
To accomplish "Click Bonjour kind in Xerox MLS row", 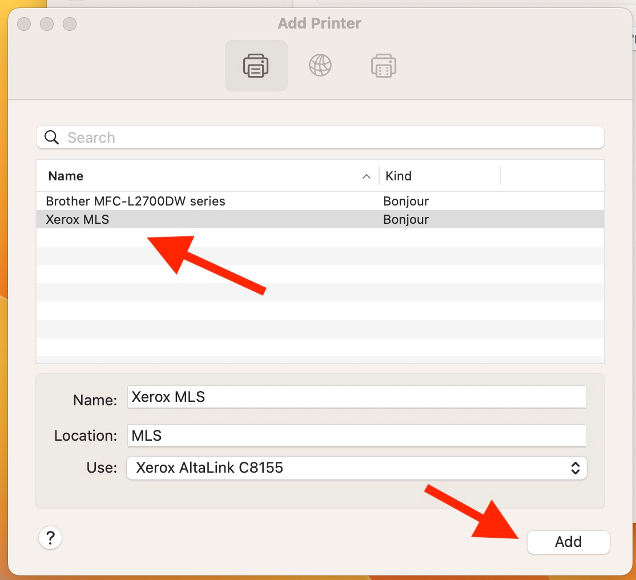I will (x=406, y=219).
